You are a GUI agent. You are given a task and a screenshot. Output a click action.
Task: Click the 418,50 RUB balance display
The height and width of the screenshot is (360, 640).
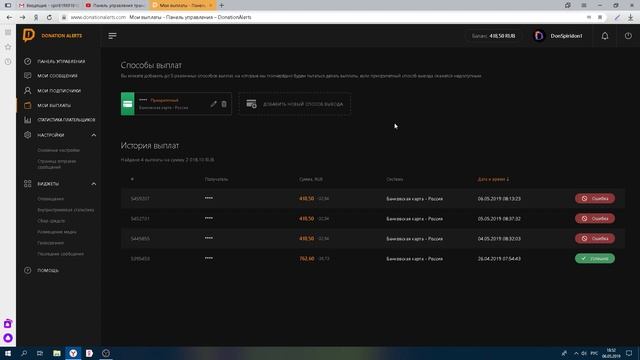(493, 36)
